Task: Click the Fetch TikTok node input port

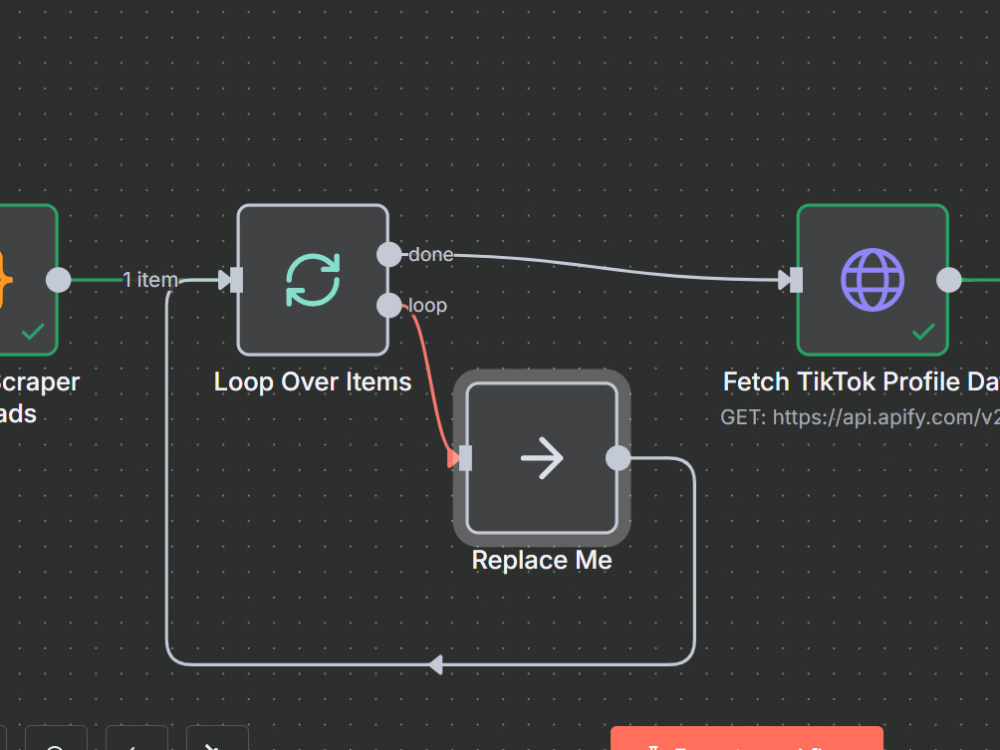Action: [797, 280]
